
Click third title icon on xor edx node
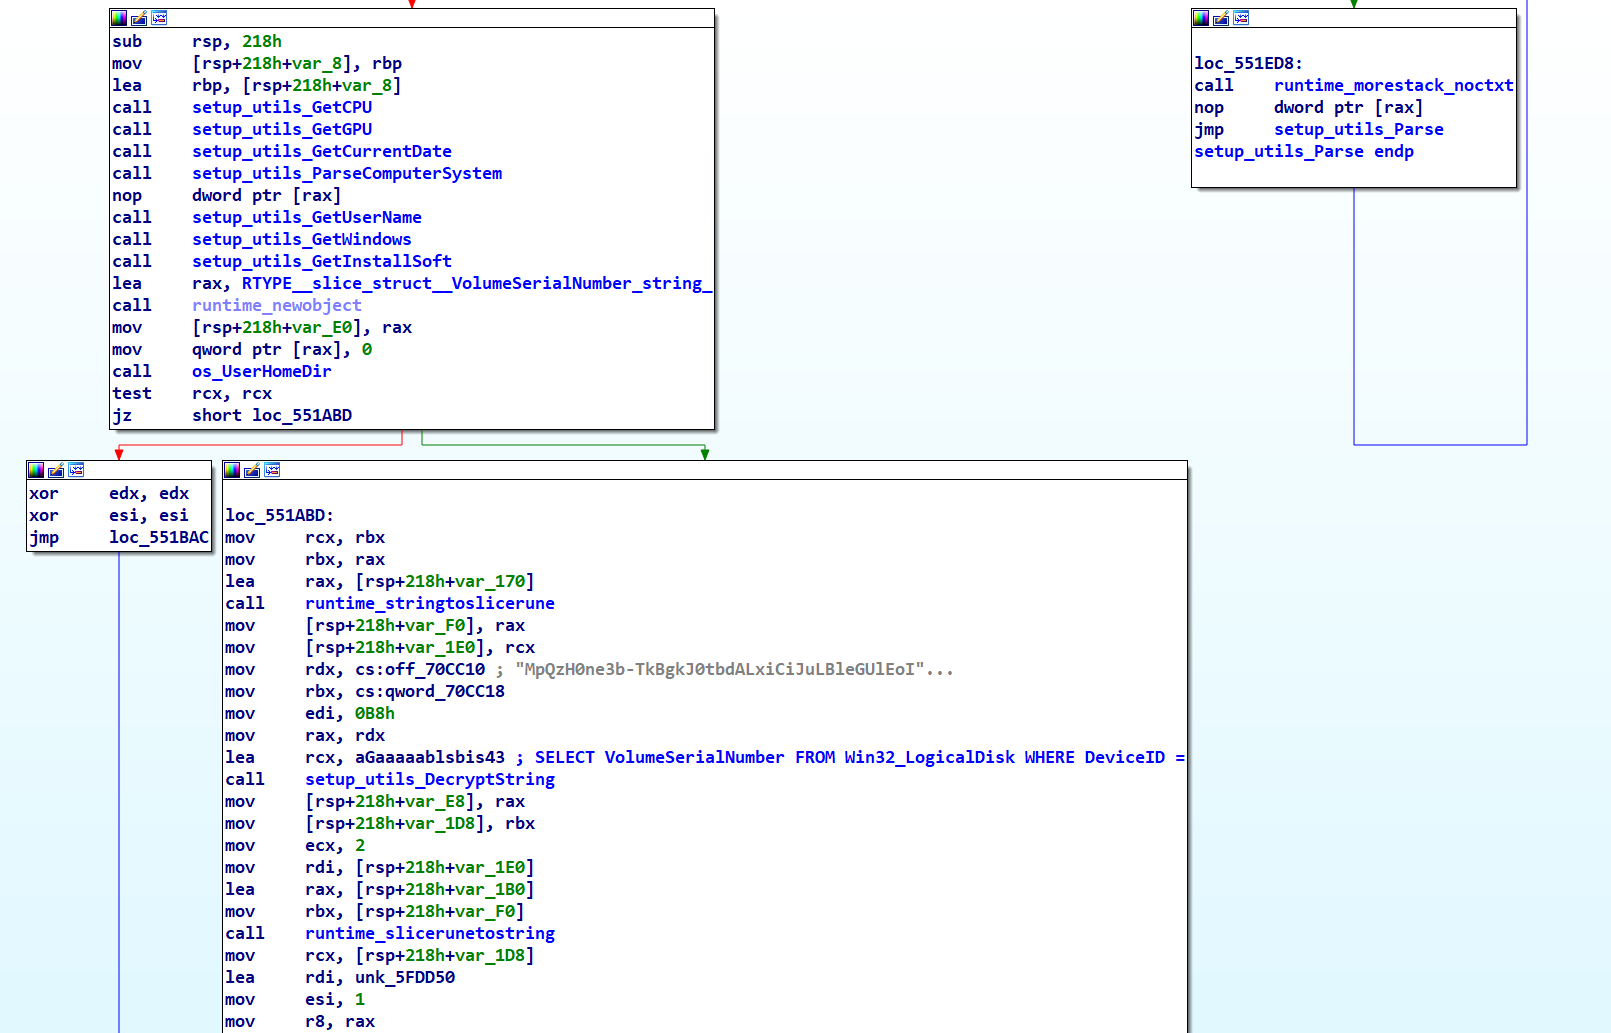(x=76, y=470)
